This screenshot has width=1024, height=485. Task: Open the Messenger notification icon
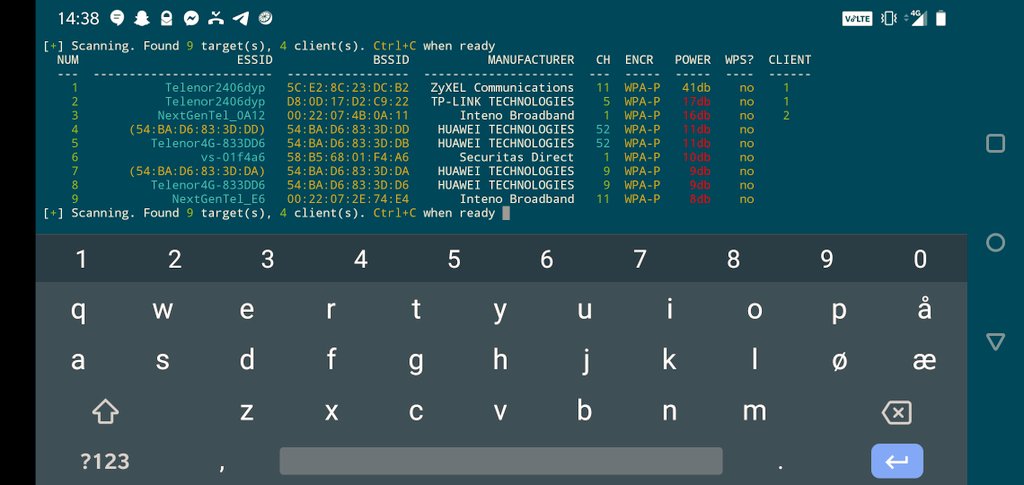coord(191,18)
